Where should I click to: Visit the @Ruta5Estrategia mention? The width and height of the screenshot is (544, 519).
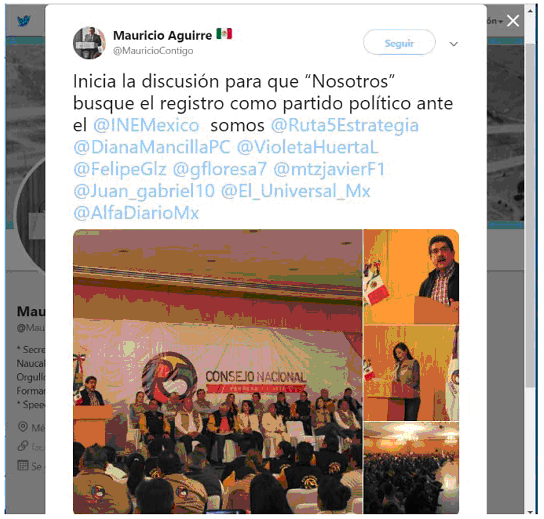345,126
